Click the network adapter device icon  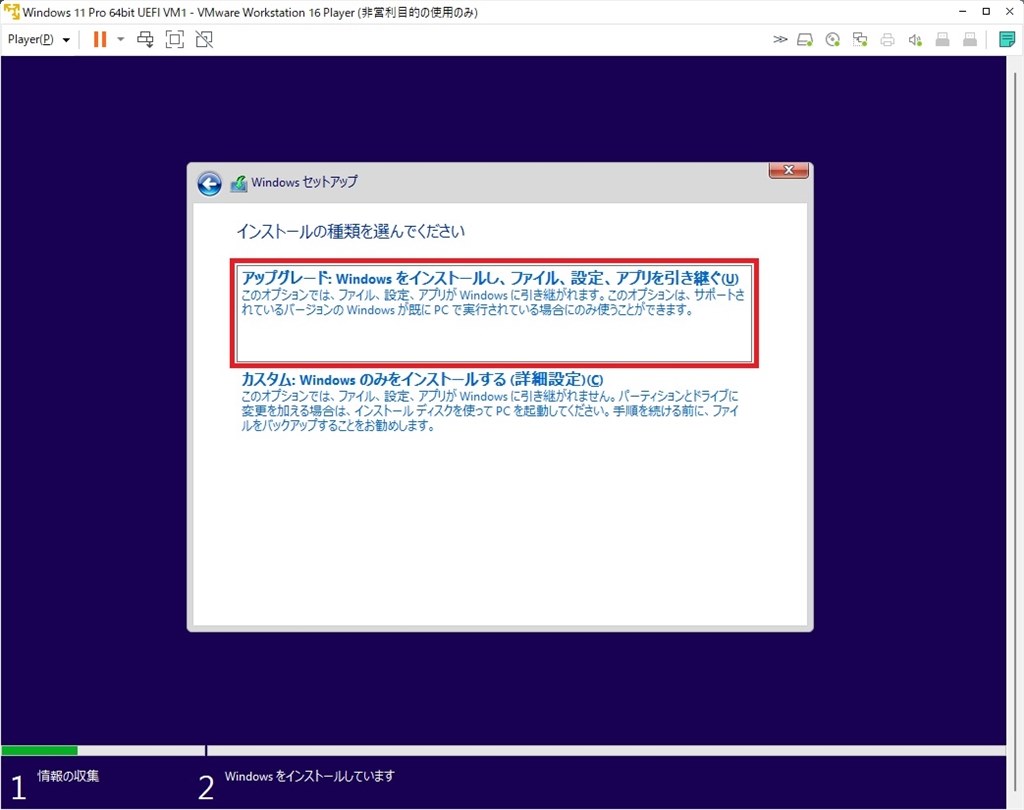point(860,39)
